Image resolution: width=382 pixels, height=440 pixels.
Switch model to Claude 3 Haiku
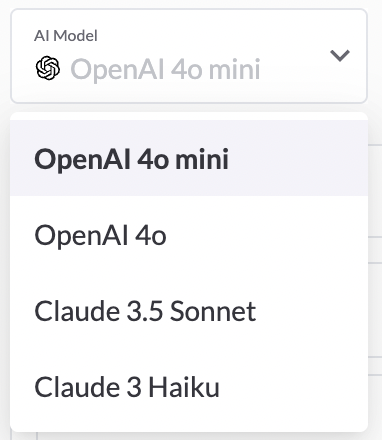[189, 387]
